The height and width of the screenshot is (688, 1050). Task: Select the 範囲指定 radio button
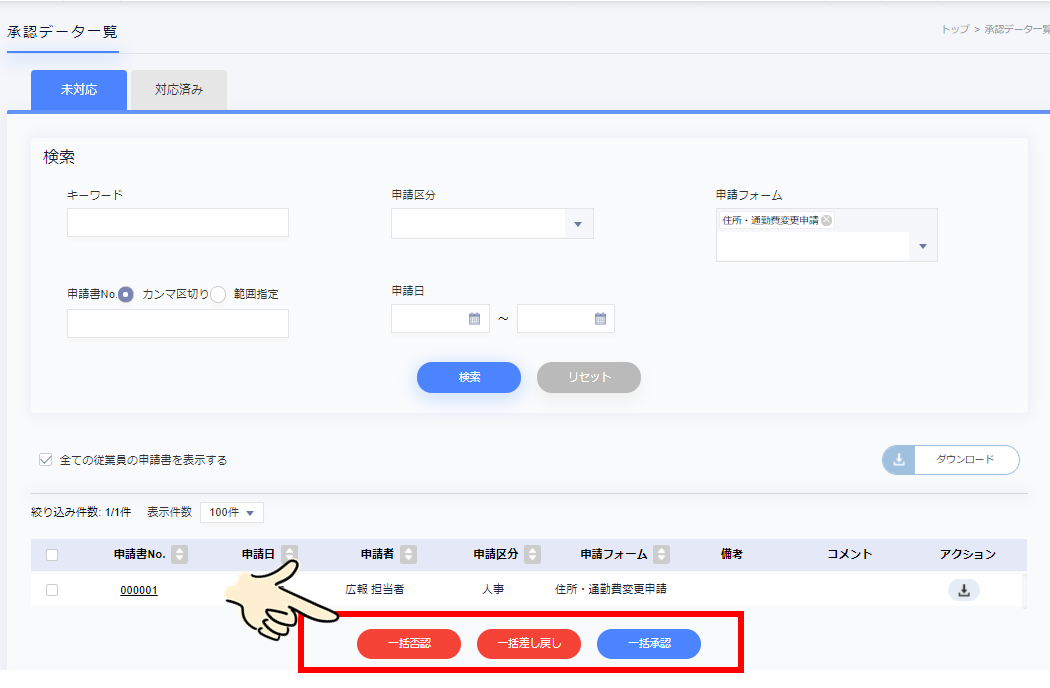[x=218, y=294]
